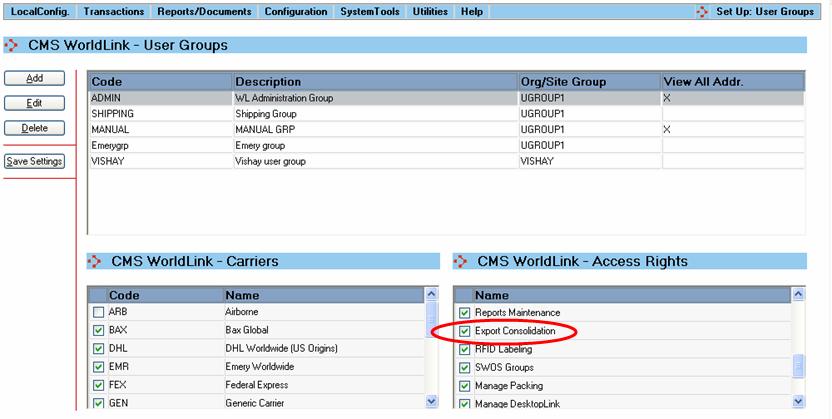
Task: Click the Save Settings button
Action: tap(35, 161)
